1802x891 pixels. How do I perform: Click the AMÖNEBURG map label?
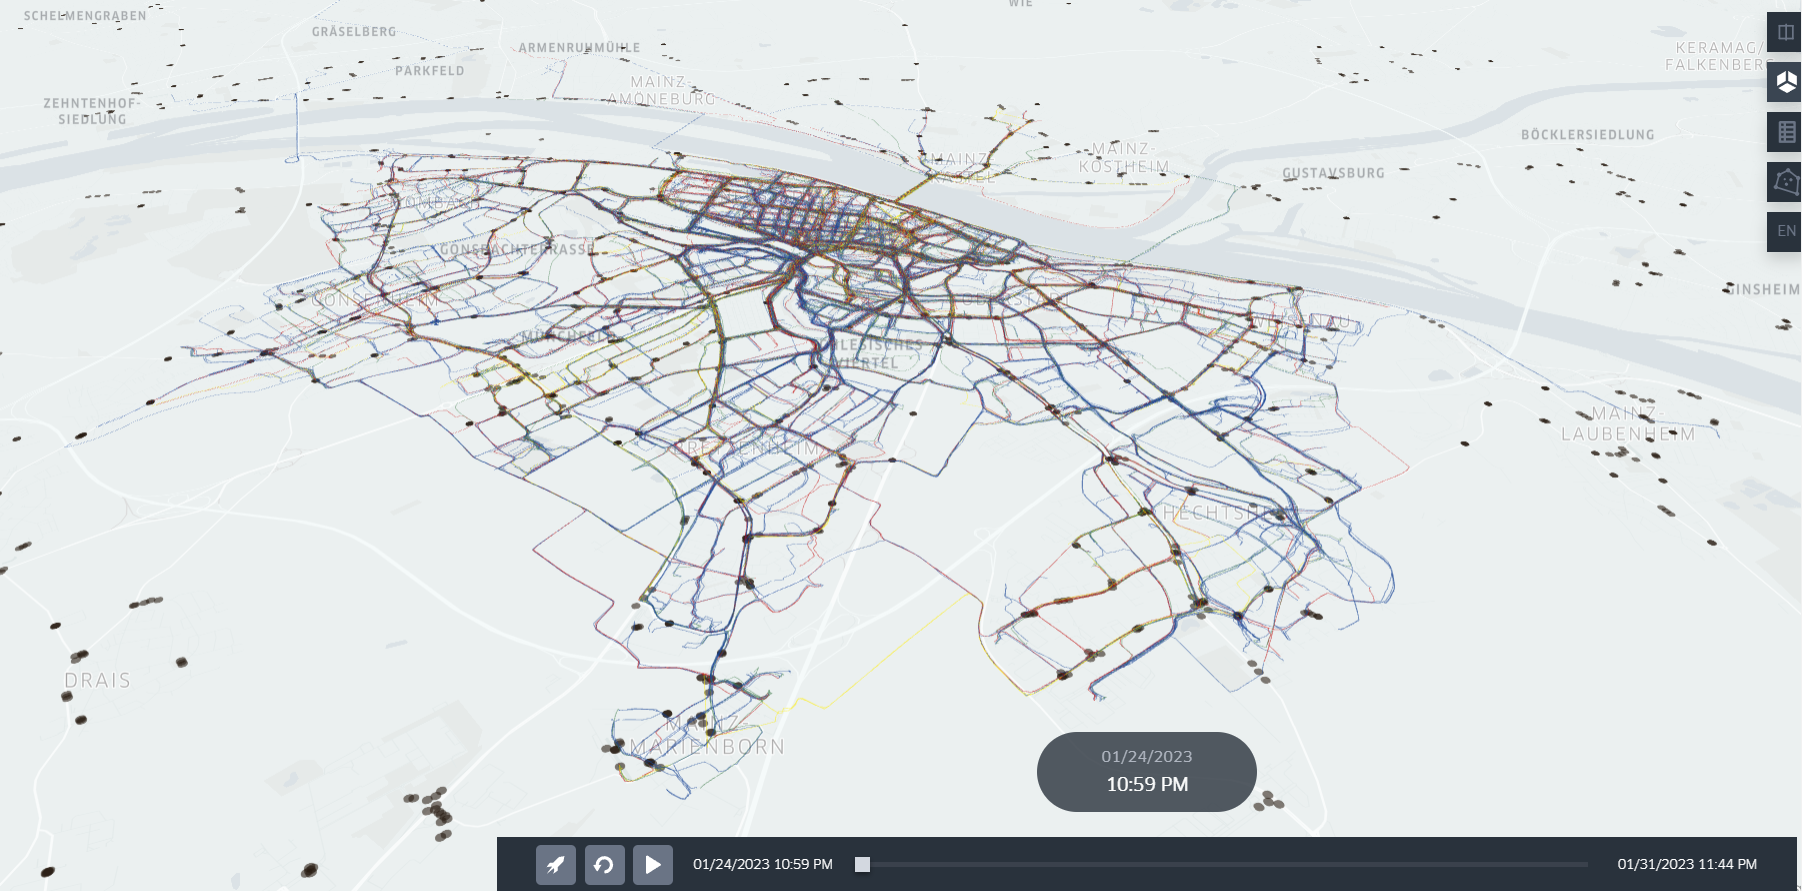(x=662, y=99)
